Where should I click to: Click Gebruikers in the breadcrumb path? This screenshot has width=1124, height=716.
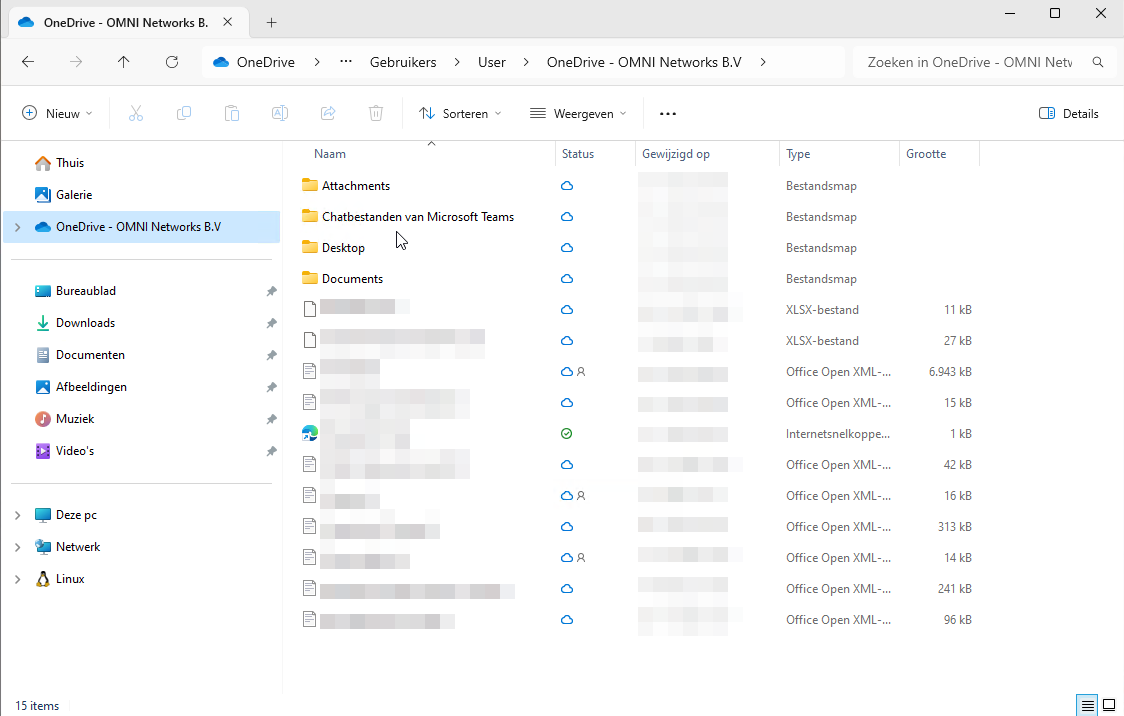click(403, 62)
